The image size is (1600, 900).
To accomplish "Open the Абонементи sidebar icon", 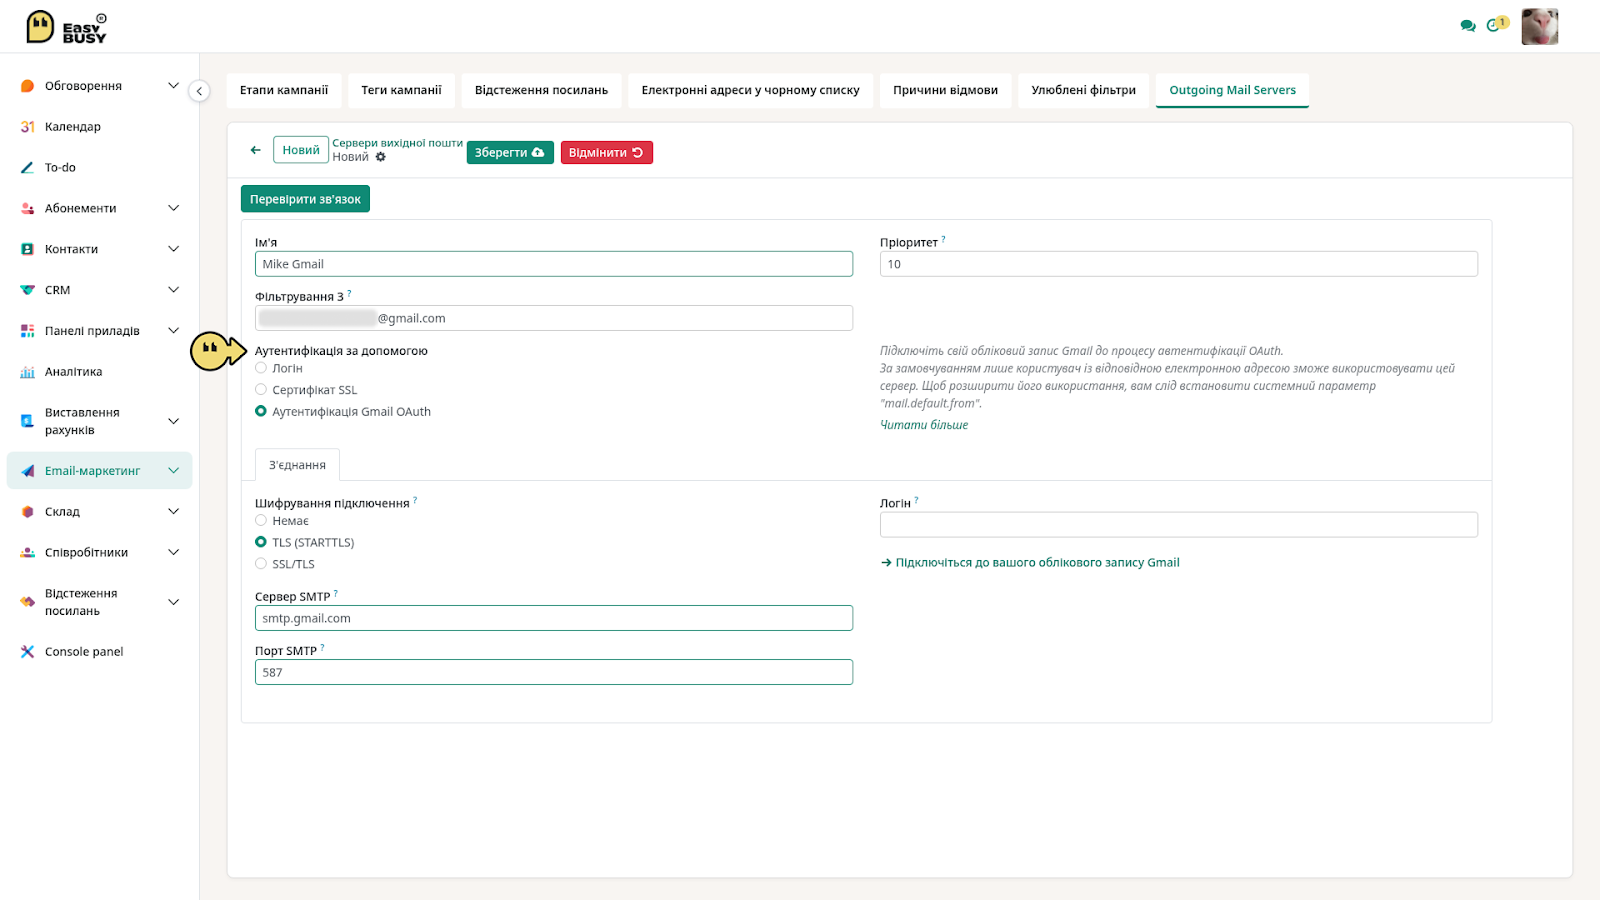I will 28,208.
